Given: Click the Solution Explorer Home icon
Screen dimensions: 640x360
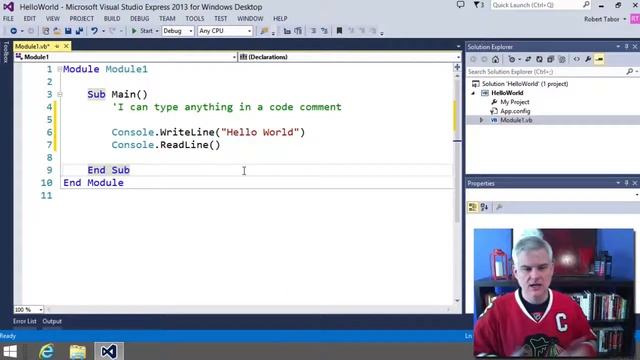Looking at the screenshot, I should 495,60.
